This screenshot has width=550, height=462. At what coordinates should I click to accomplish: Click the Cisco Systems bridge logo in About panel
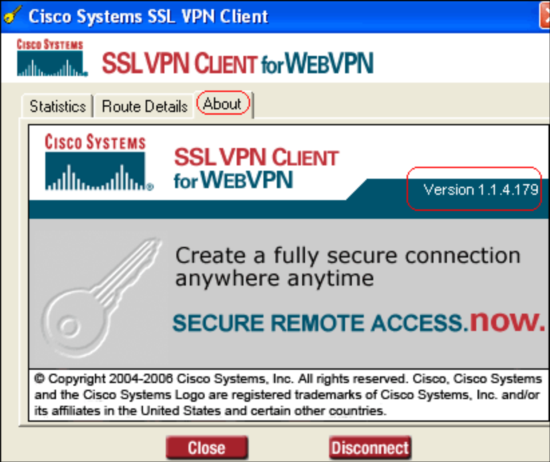(99, 162)
